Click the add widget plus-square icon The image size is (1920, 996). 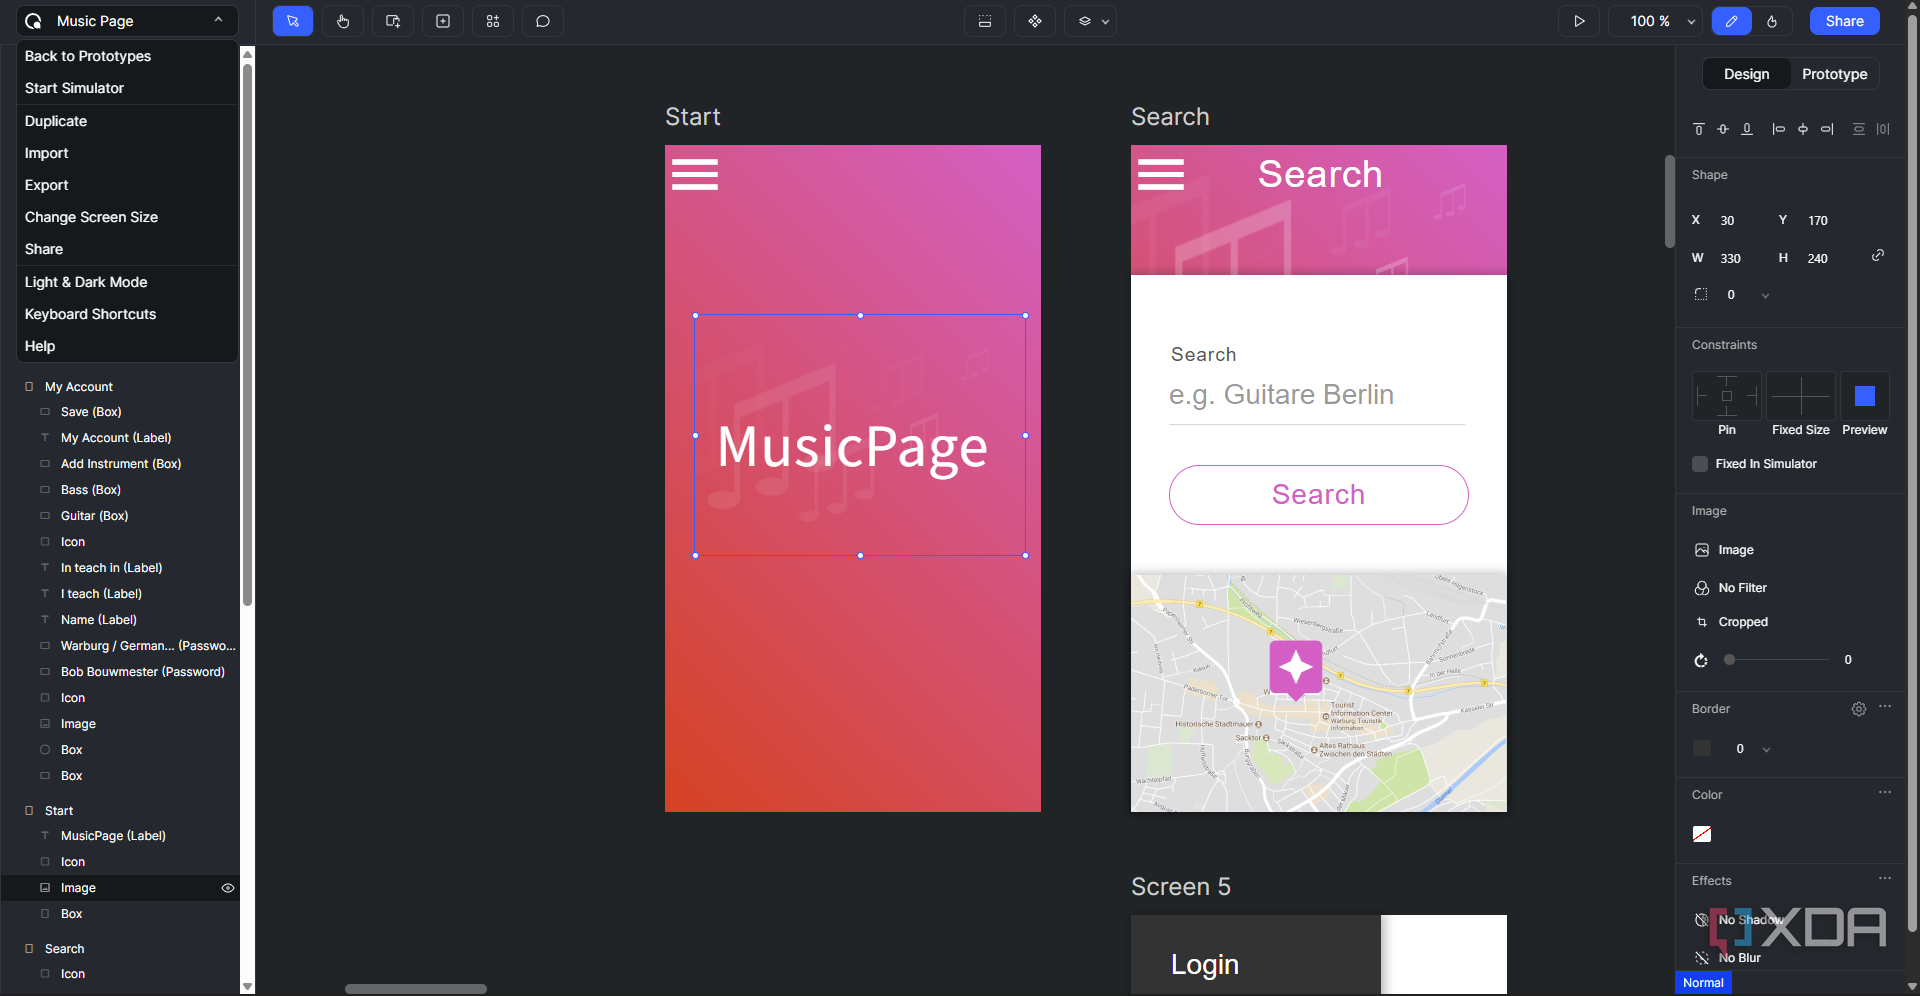coord(443,21)
